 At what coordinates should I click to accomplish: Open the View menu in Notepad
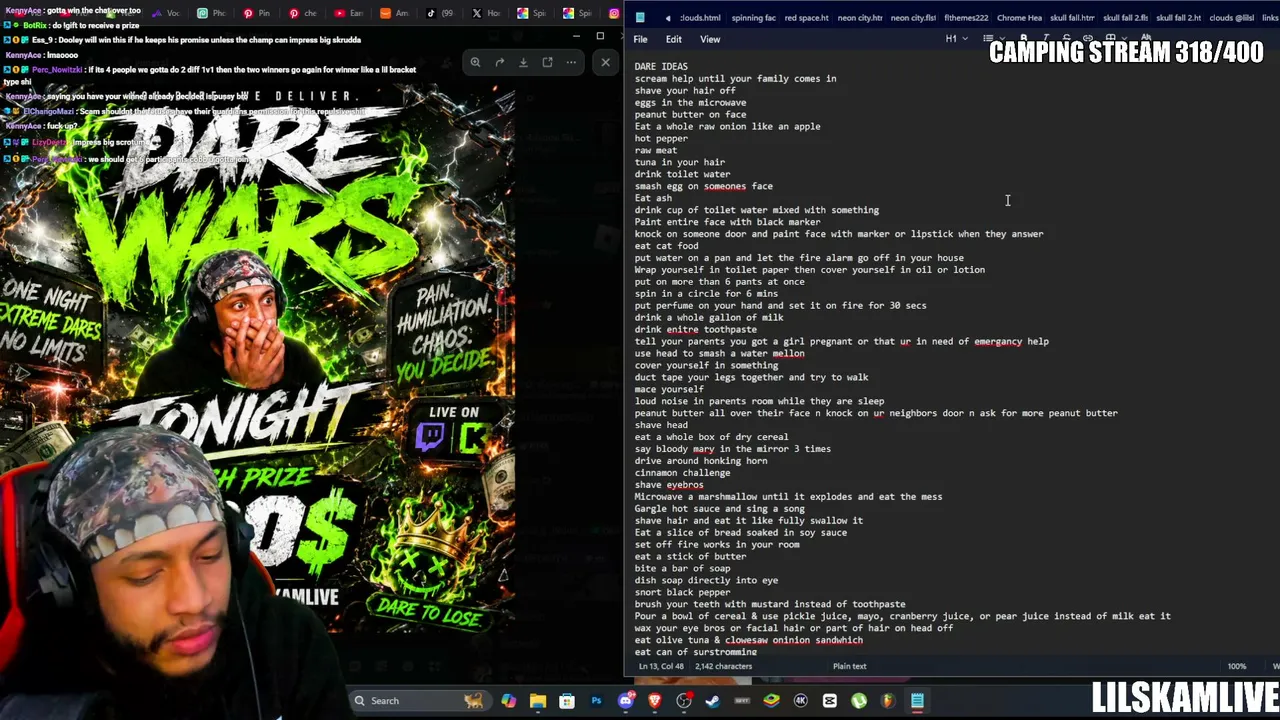(x=710, y=39)
